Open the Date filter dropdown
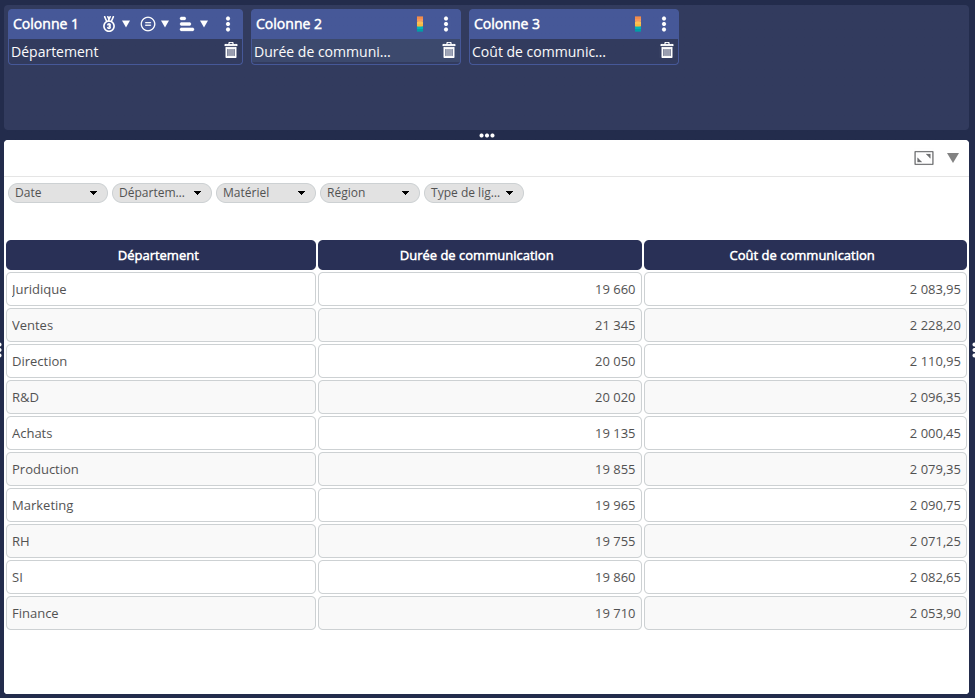This screenshot has width=975, height=698. (x=57, y=193)
